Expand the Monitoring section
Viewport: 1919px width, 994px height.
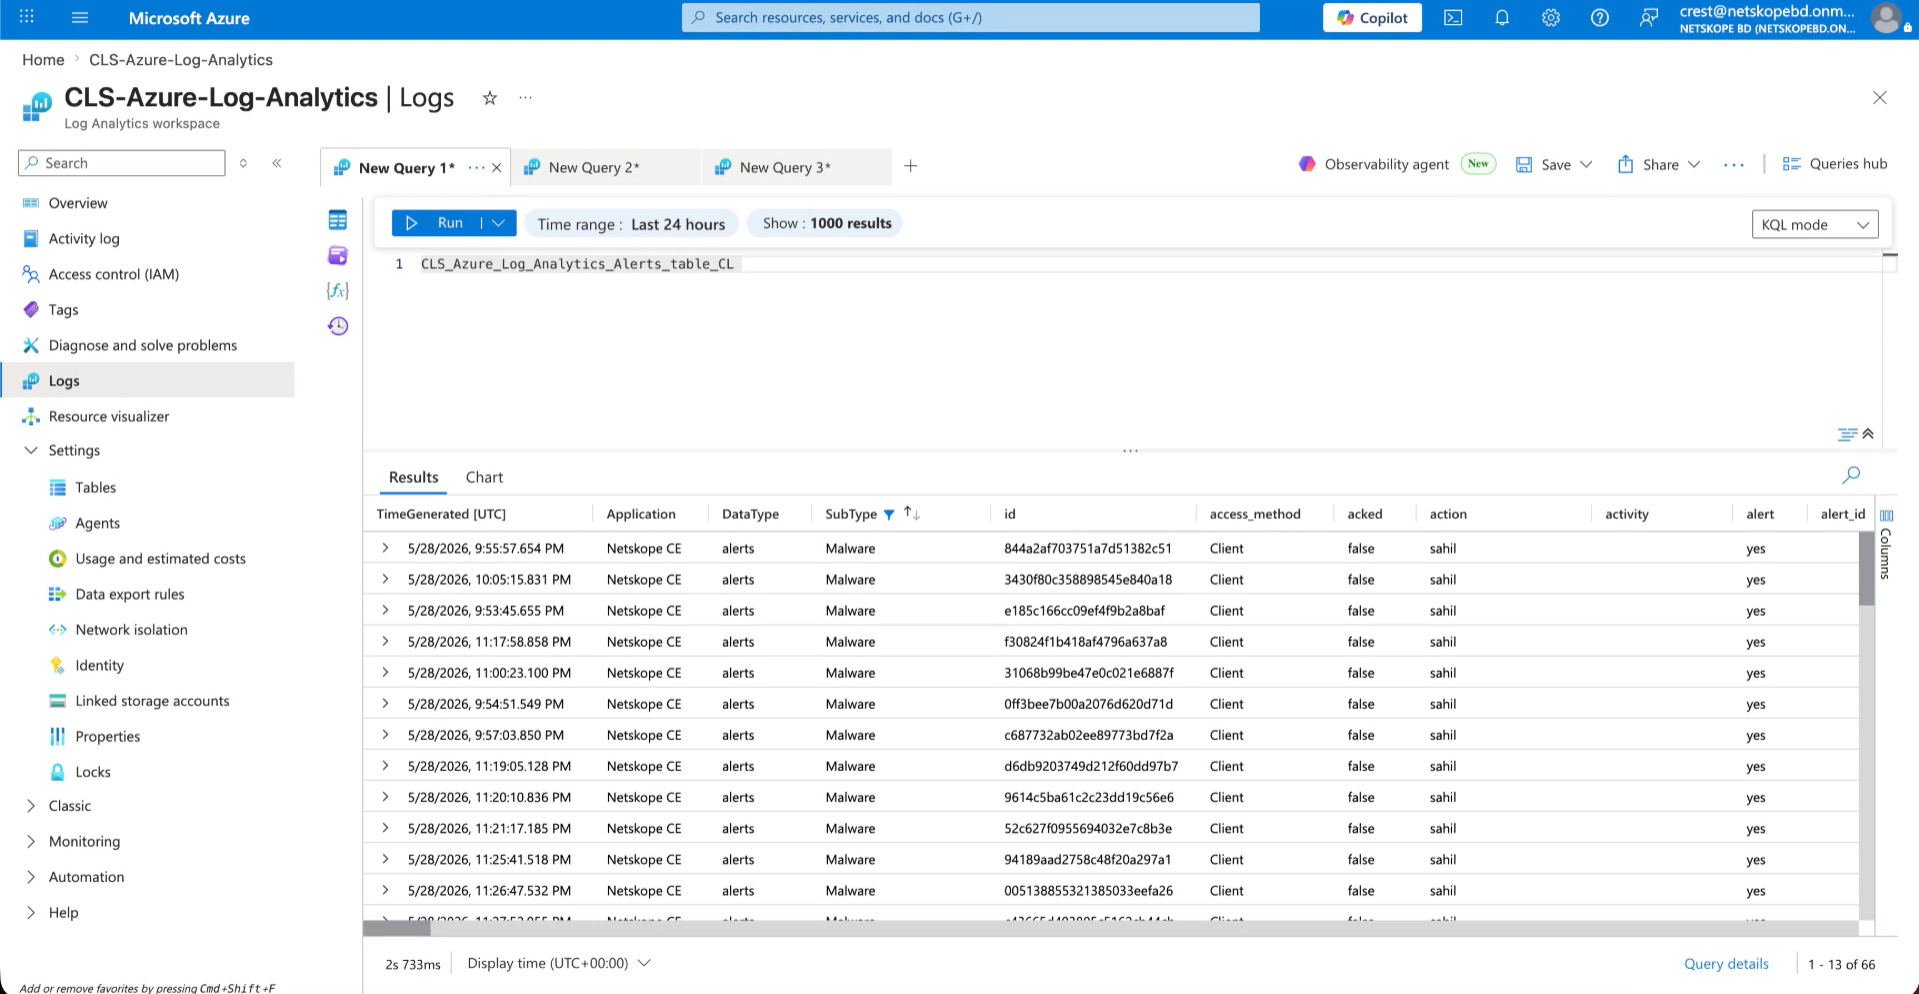[x=31, y=841]
